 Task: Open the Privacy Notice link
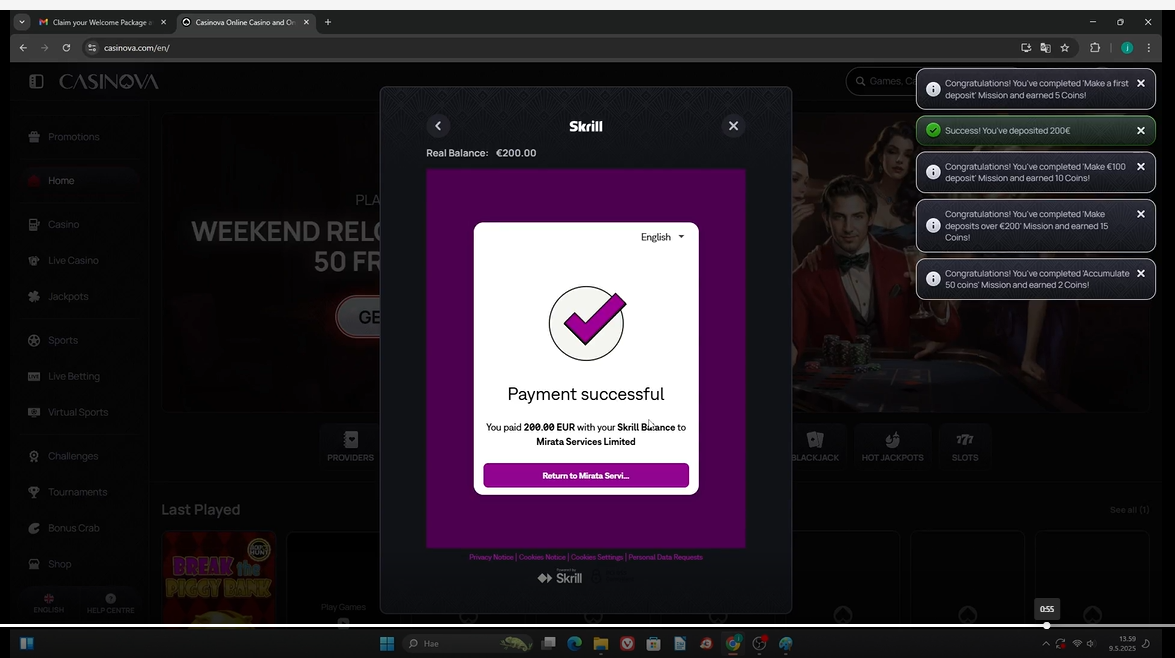click(x=492, y=557)
